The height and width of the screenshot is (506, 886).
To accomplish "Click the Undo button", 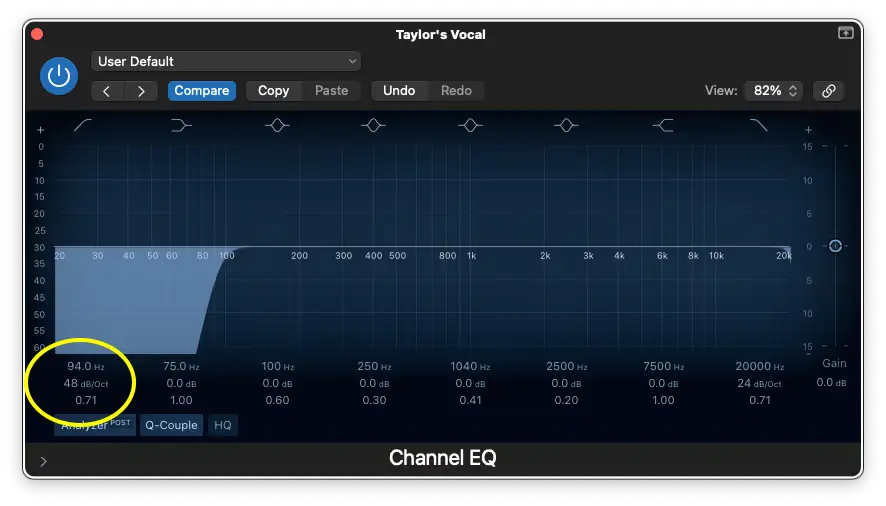I will point(399,91).
